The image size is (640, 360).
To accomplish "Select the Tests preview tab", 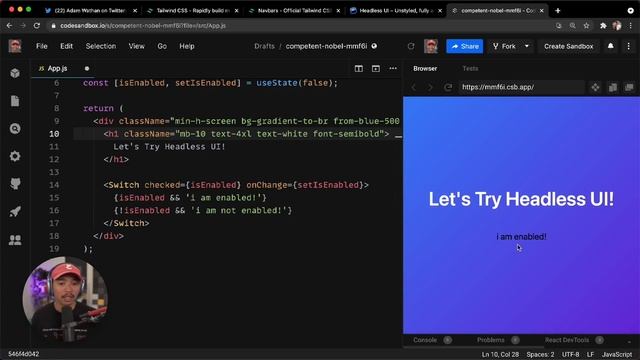I will click(x=470, y=69).
